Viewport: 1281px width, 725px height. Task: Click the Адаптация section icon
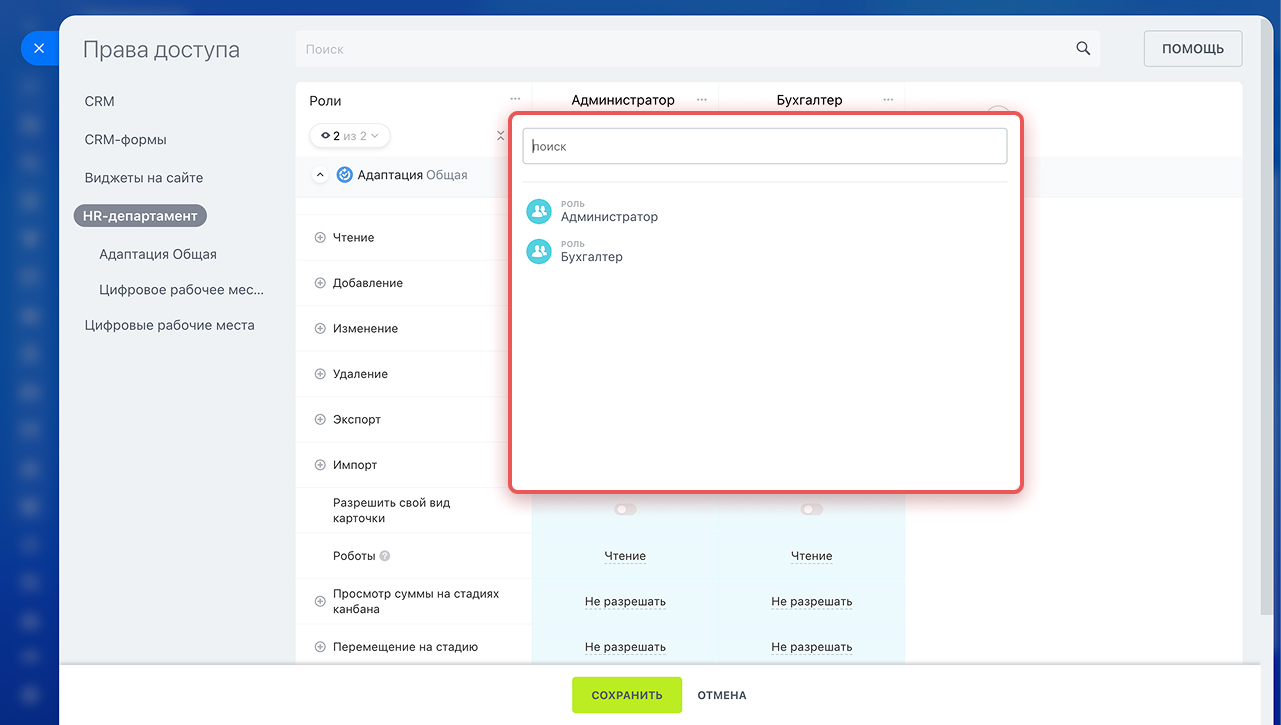click(345, 175)
